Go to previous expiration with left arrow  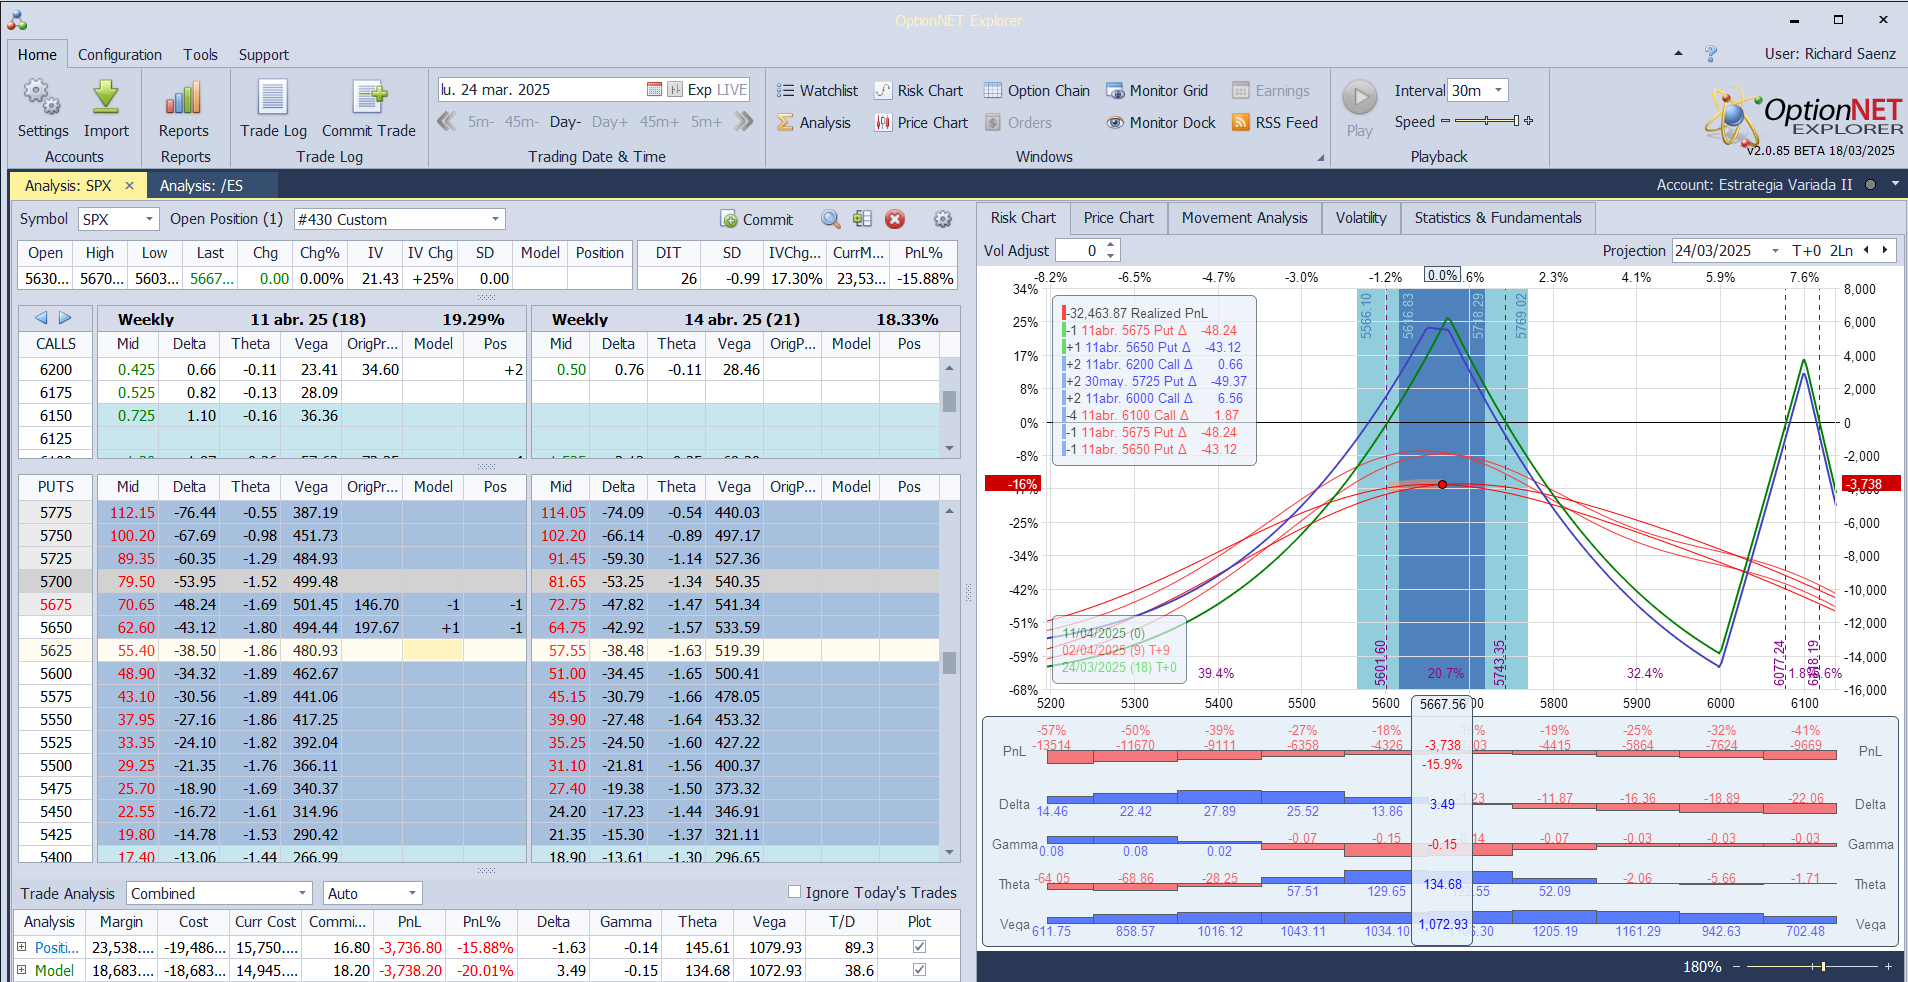[x=41, y=318]
